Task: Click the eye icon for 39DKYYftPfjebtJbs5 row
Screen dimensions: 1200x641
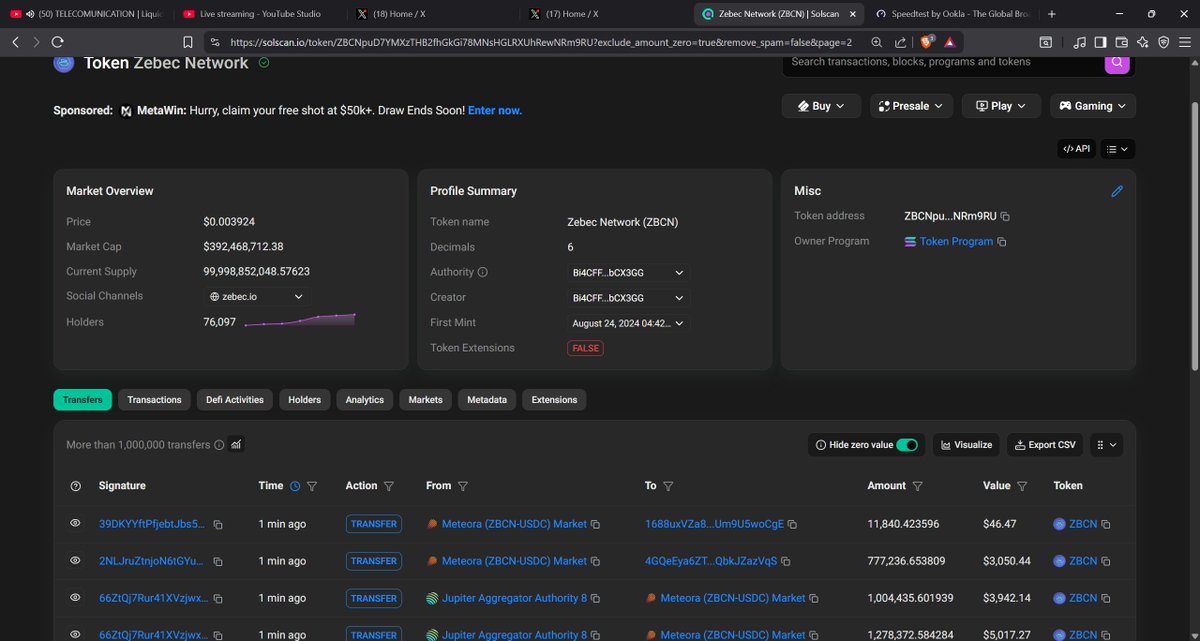Action: (x=75, y=523)
